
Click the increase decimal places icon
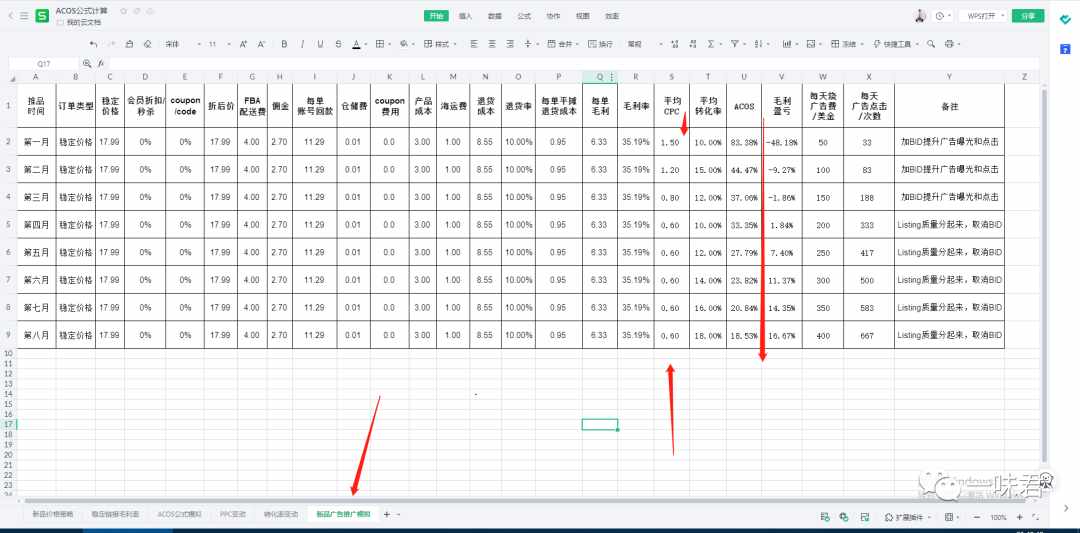coord(674,44)
